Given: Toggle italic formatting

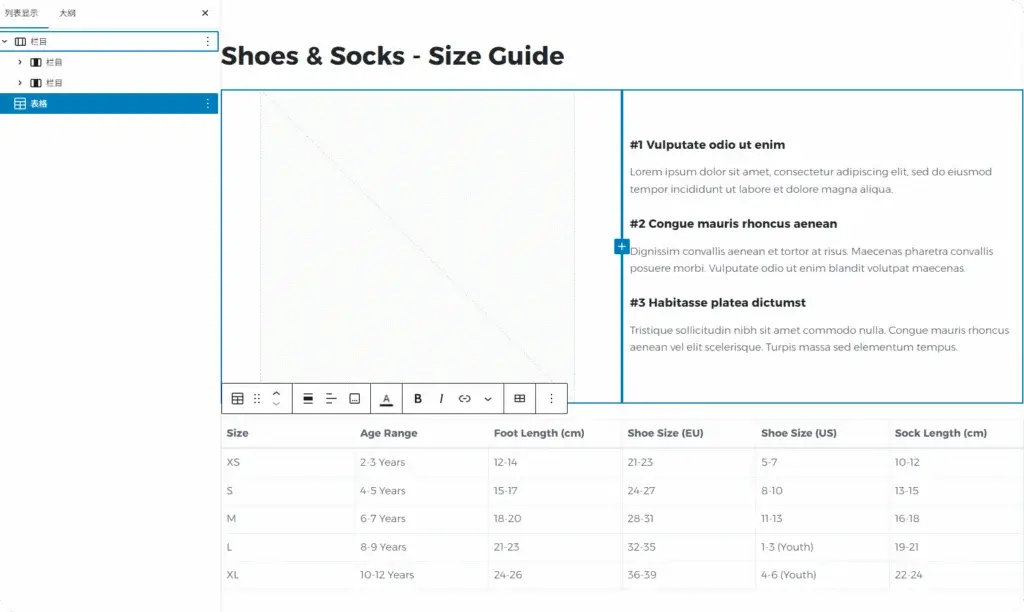Looking at the screenshot, I should click(441, 398).
